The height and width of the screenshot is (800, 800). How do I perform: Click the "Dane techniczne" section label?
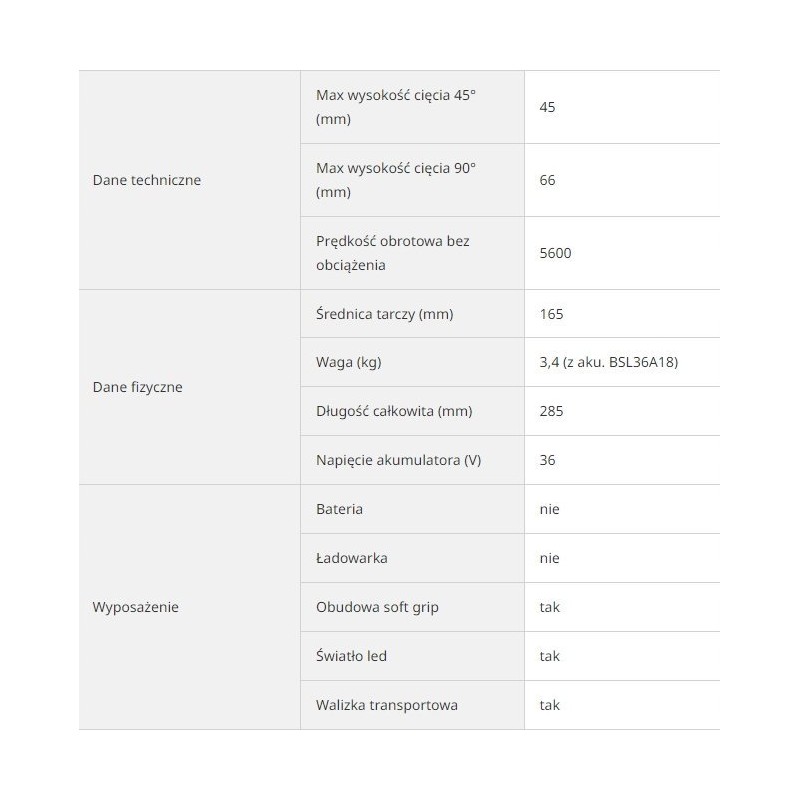(146, 181)
